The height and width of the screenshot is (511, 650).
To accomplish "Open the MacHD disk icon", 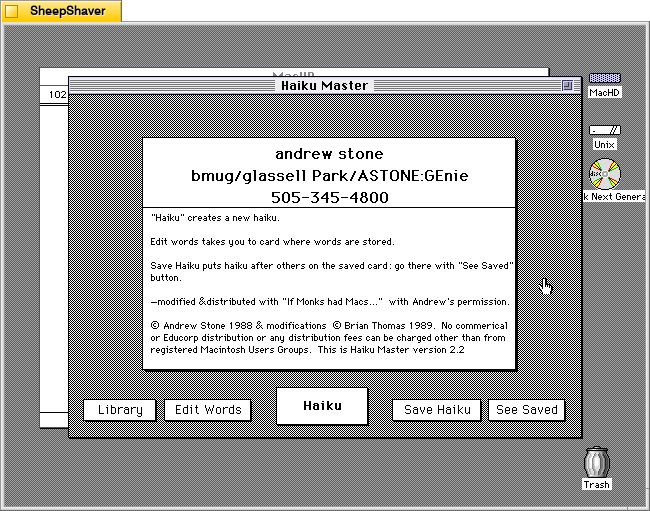I will click(x=604, y=78).
